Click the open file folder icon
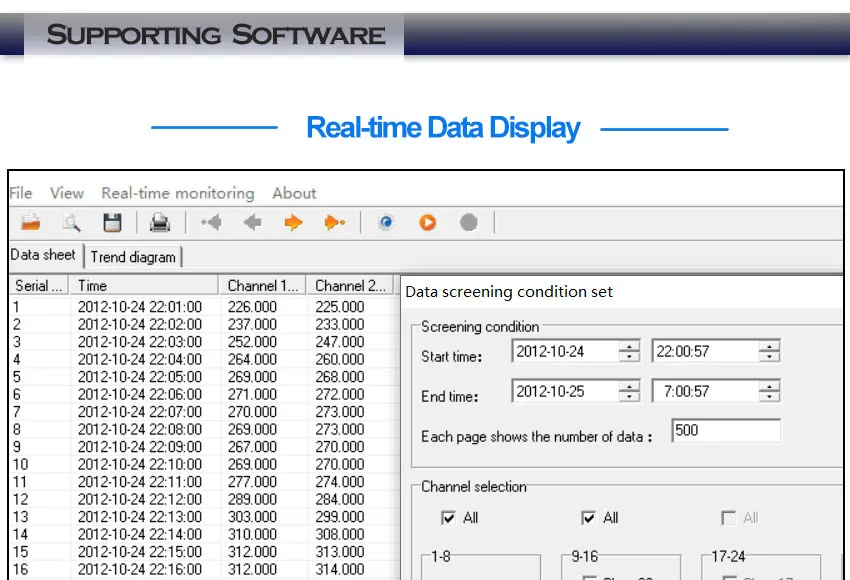The image size is (850, 580). pos(31,223)
